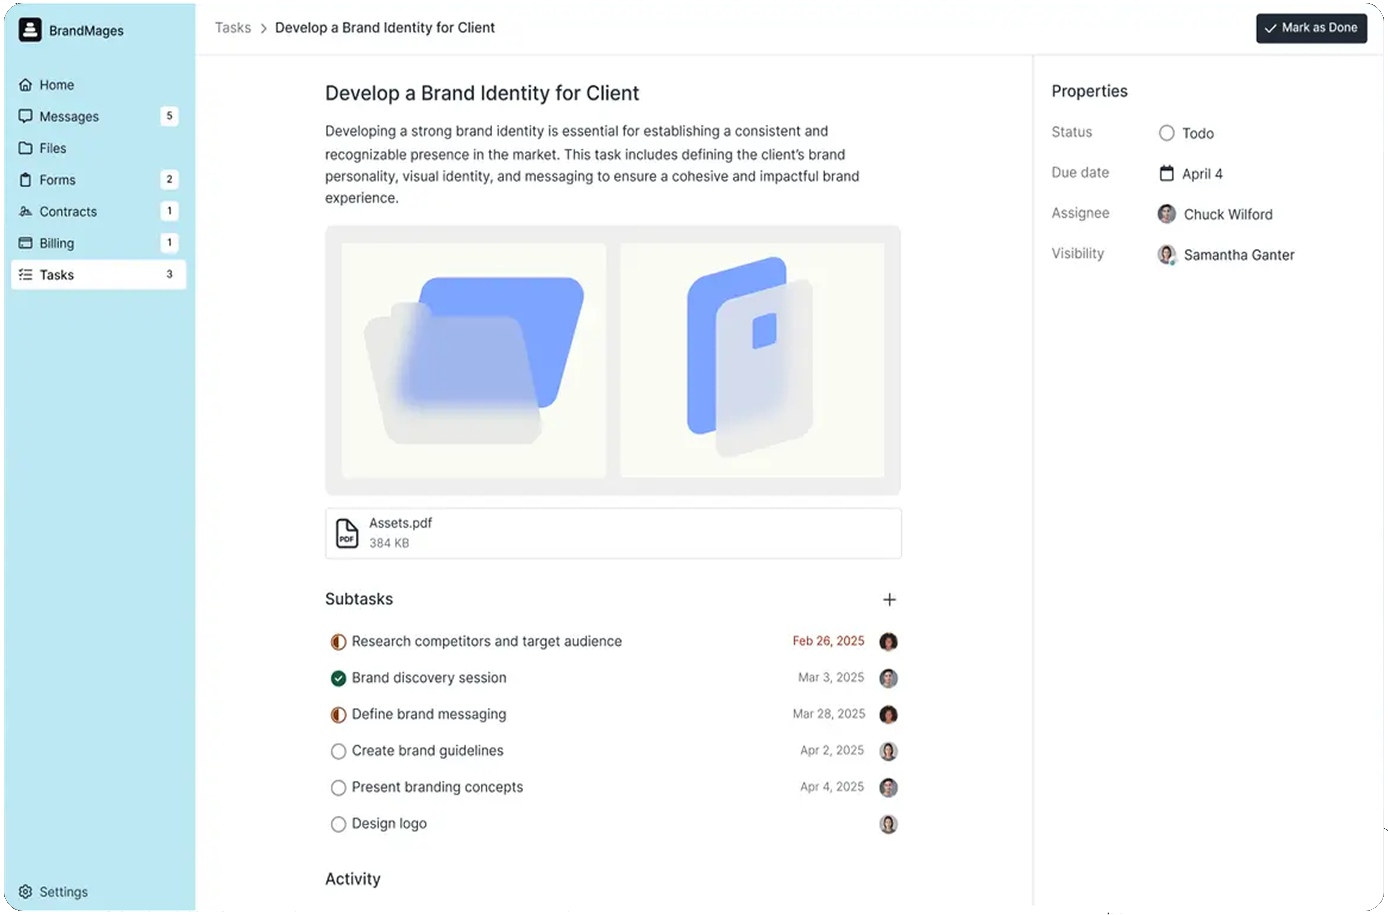Click the Activity section heading
This screenshot has height=915, width=1388.
(x=353, y=879)
